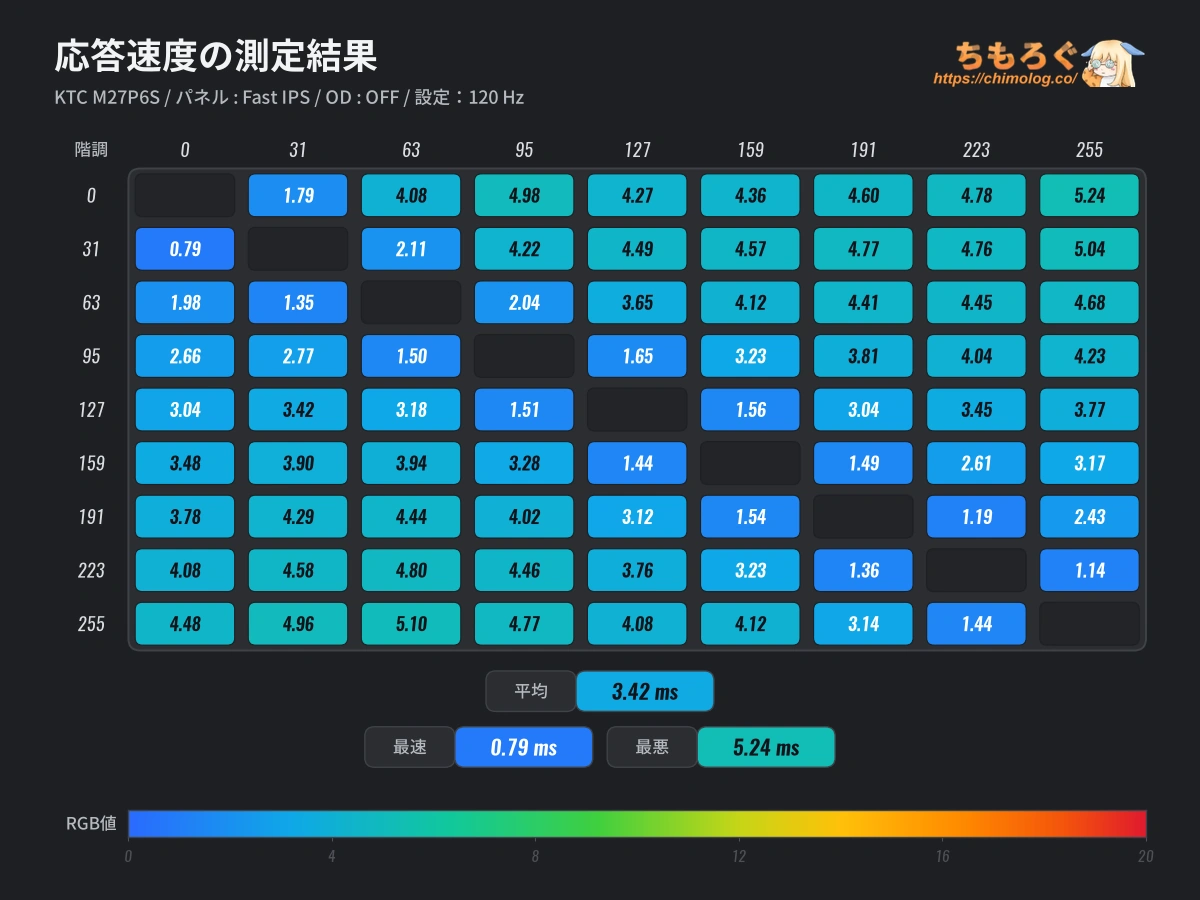The width and height of the screenshot is (1200, 900).
Task: Click the worst value 5.24 ms box
Action: (766, 747)
